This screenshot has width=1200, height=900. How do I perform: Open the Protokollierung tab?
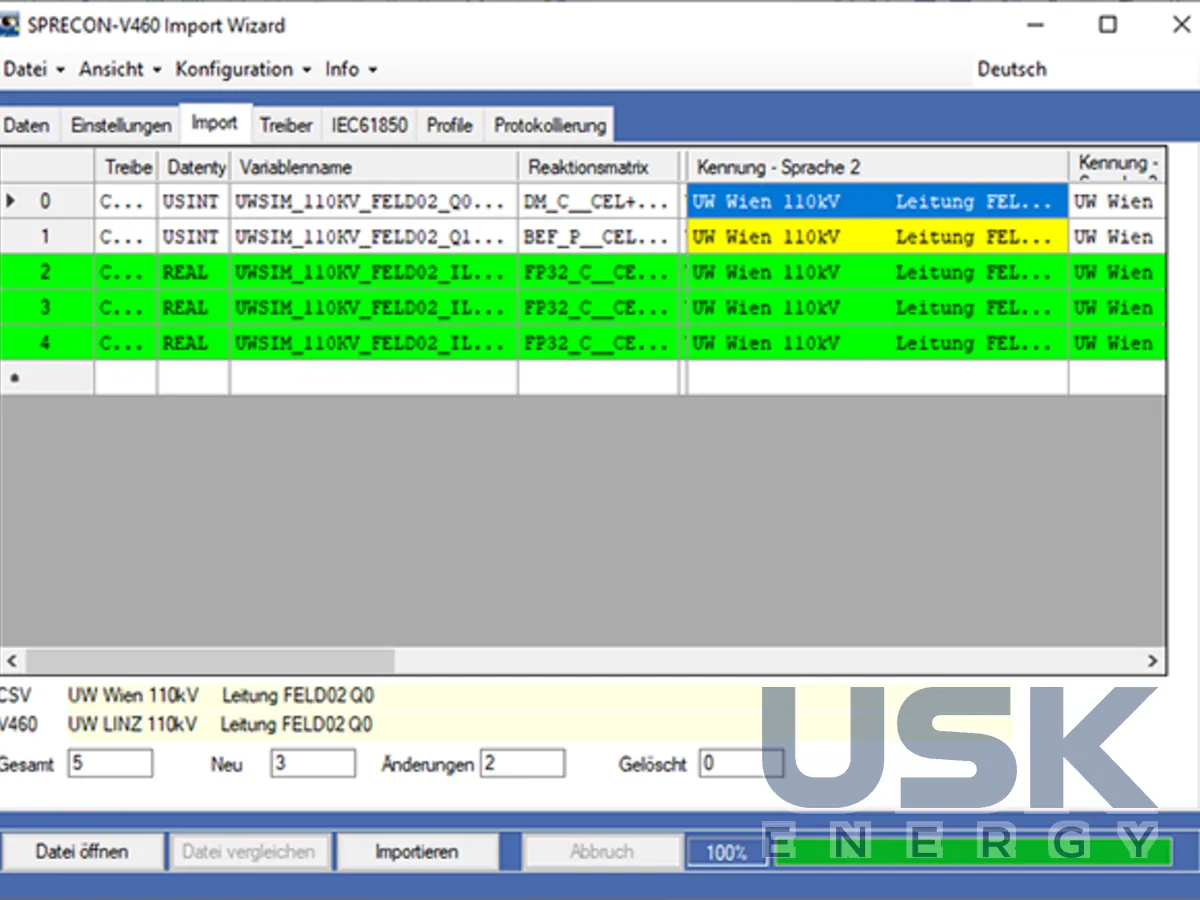[550, 126]
